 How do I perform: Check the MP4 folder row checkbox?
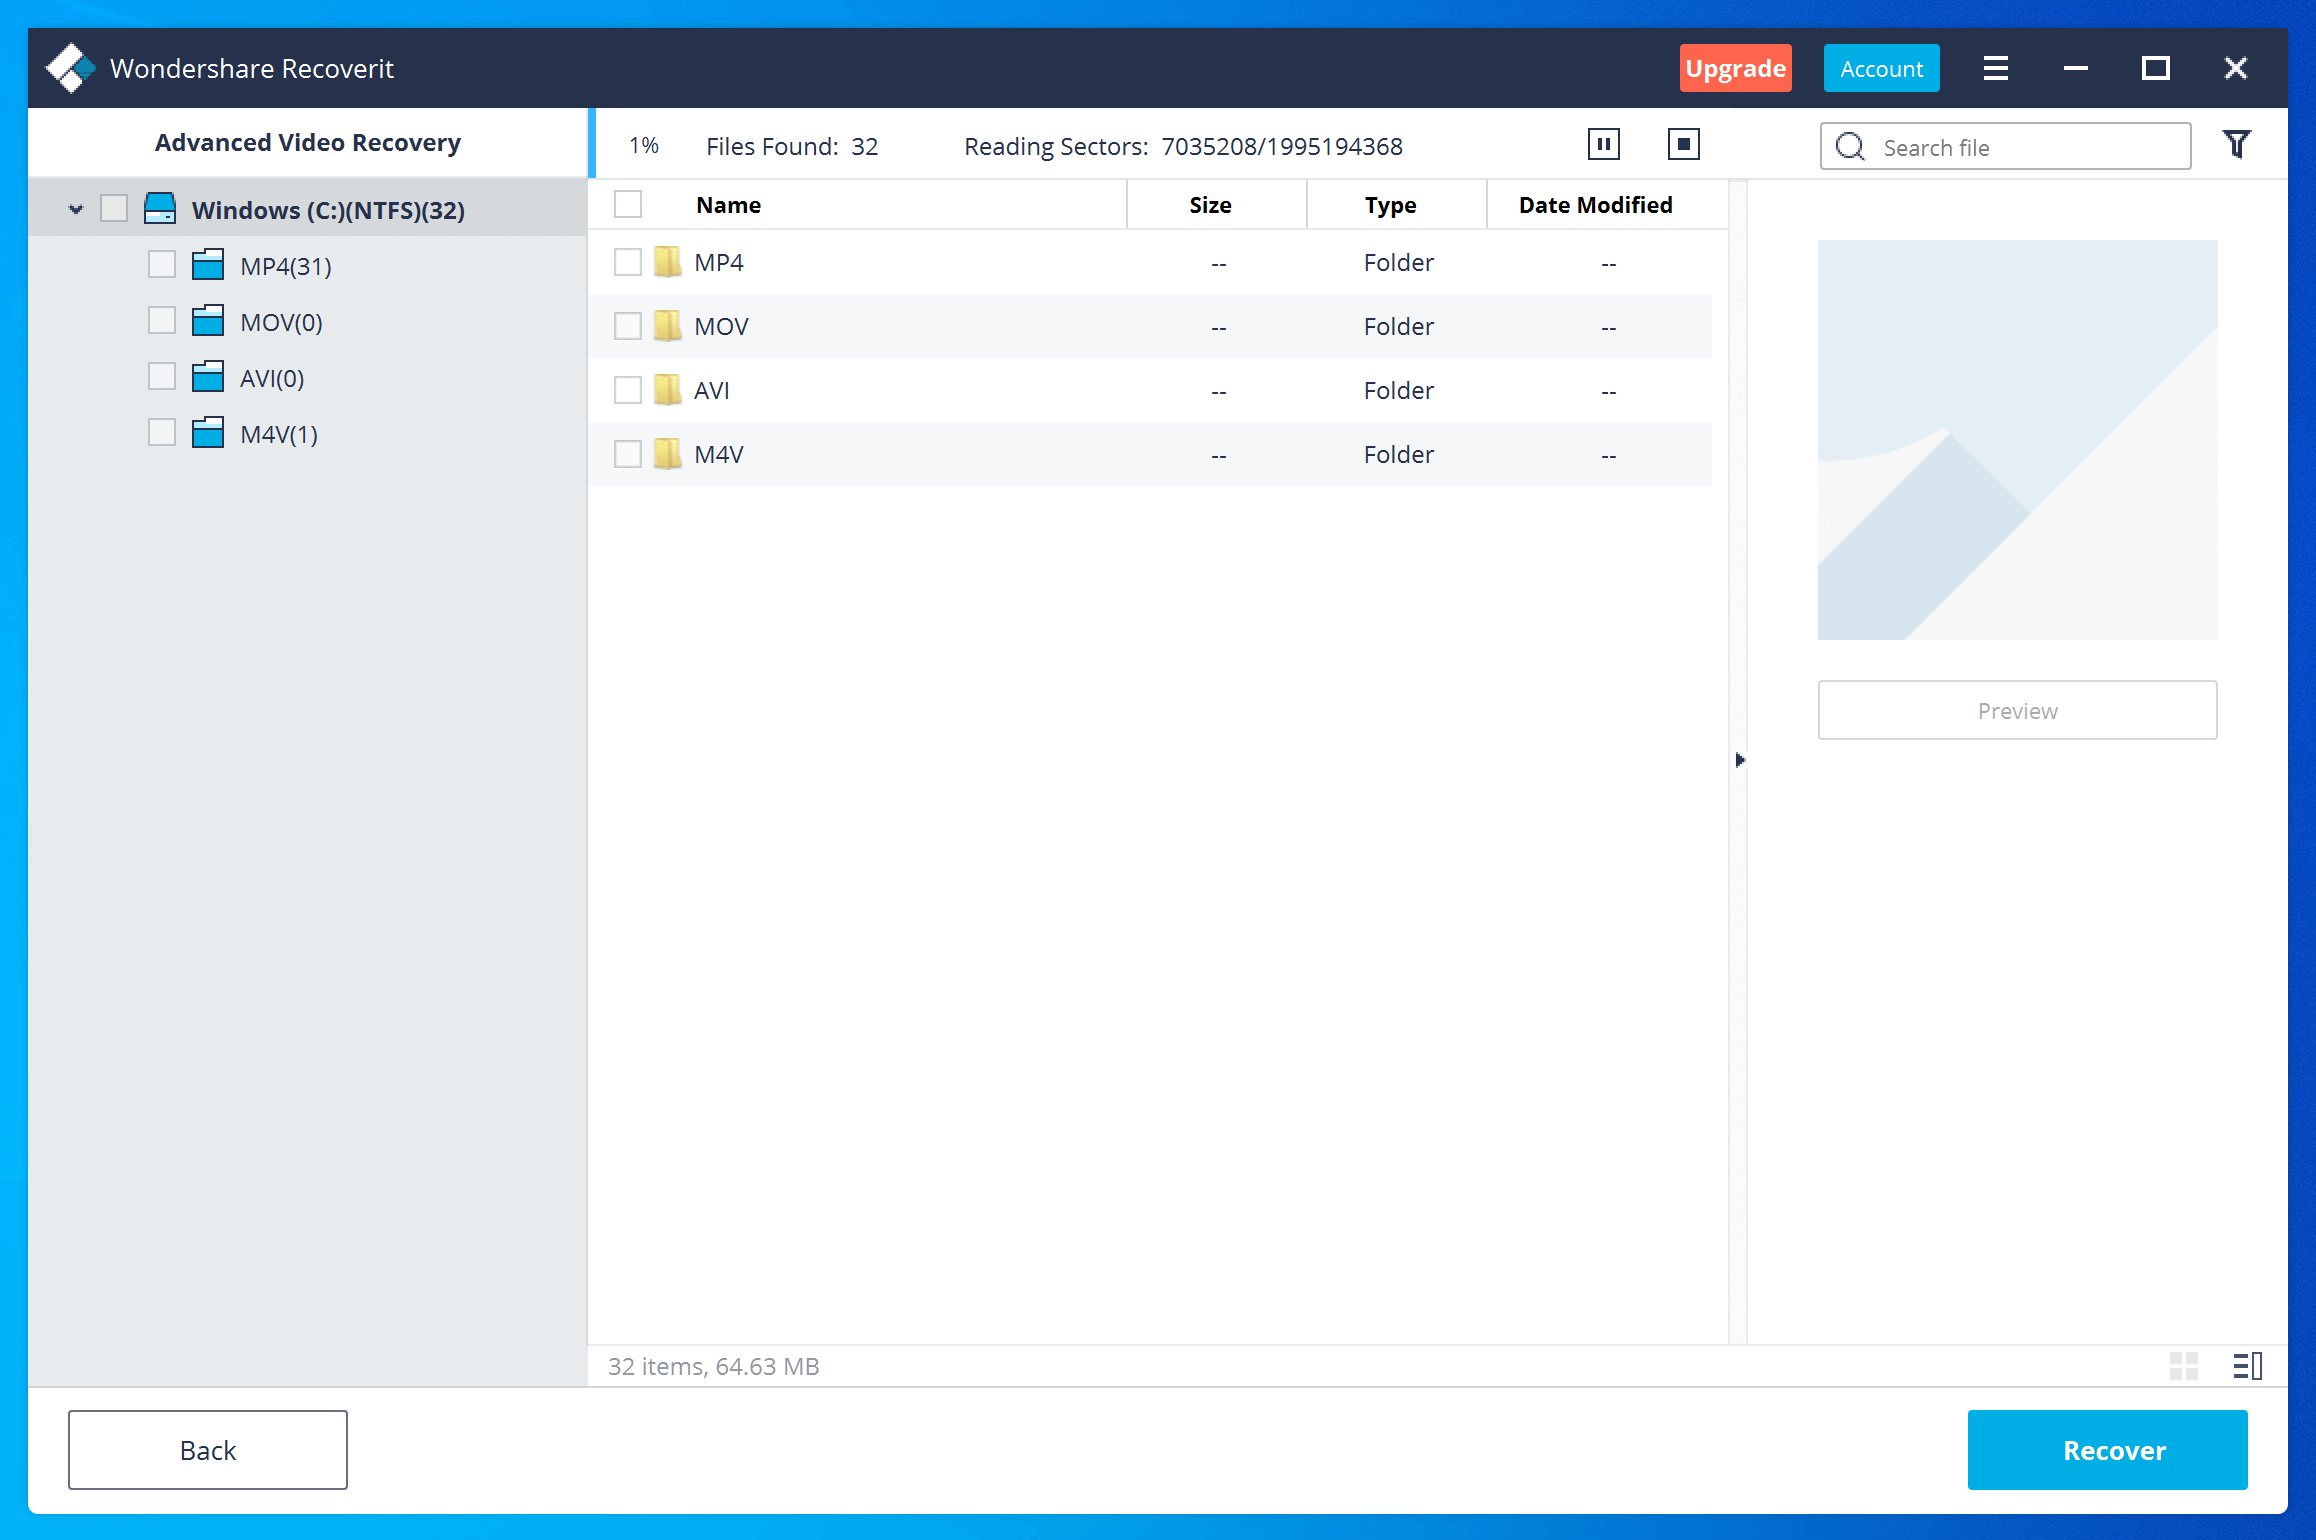click(628, 262)
